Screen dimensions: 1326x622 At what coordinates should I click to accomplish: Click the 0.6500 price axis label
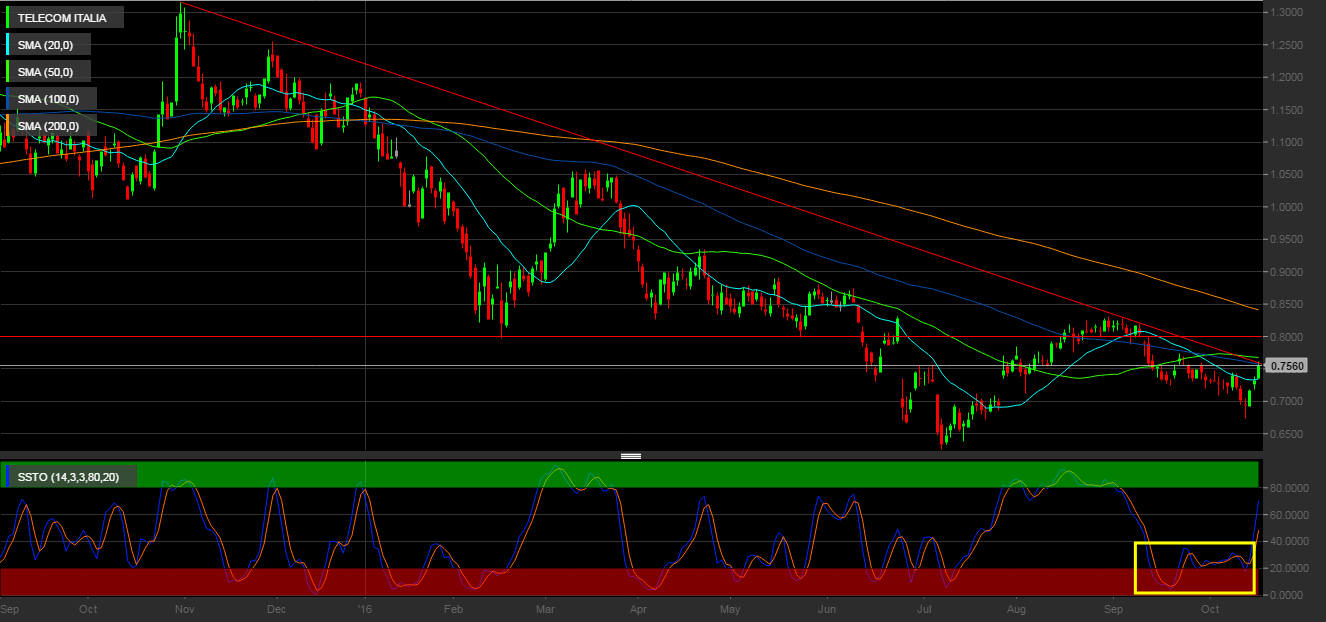click(x=1286, y=435)
